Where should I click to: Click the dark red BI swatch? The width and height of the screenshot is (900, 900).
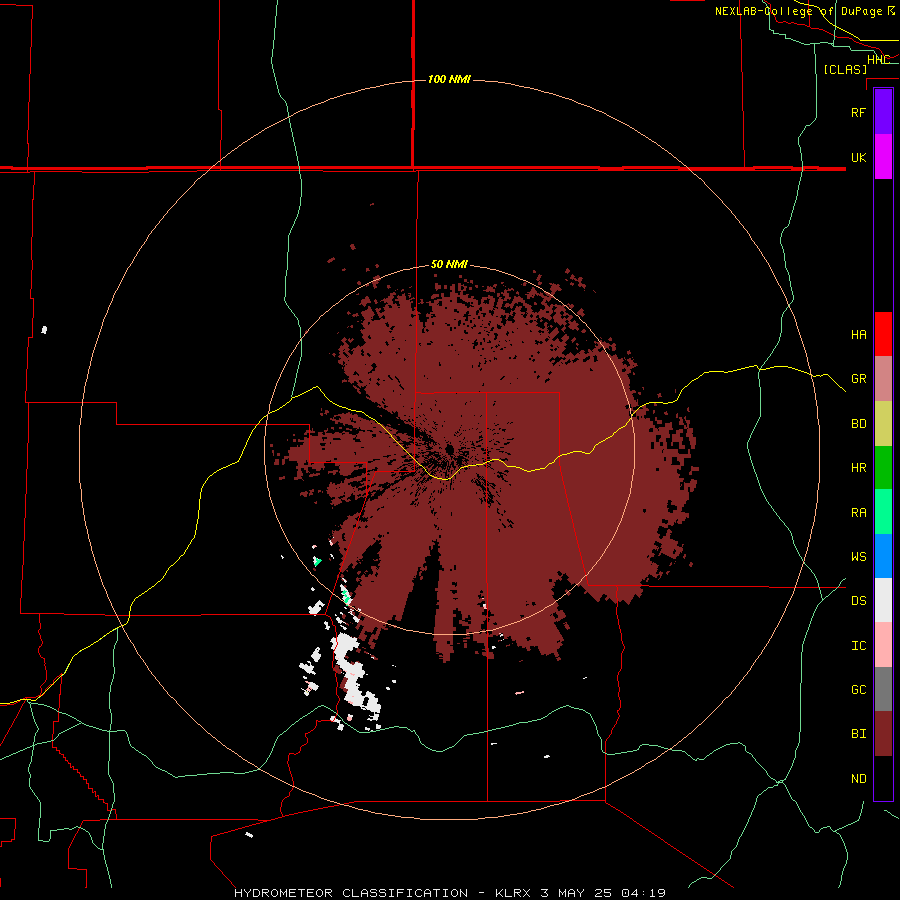click(x=883, y=734)
